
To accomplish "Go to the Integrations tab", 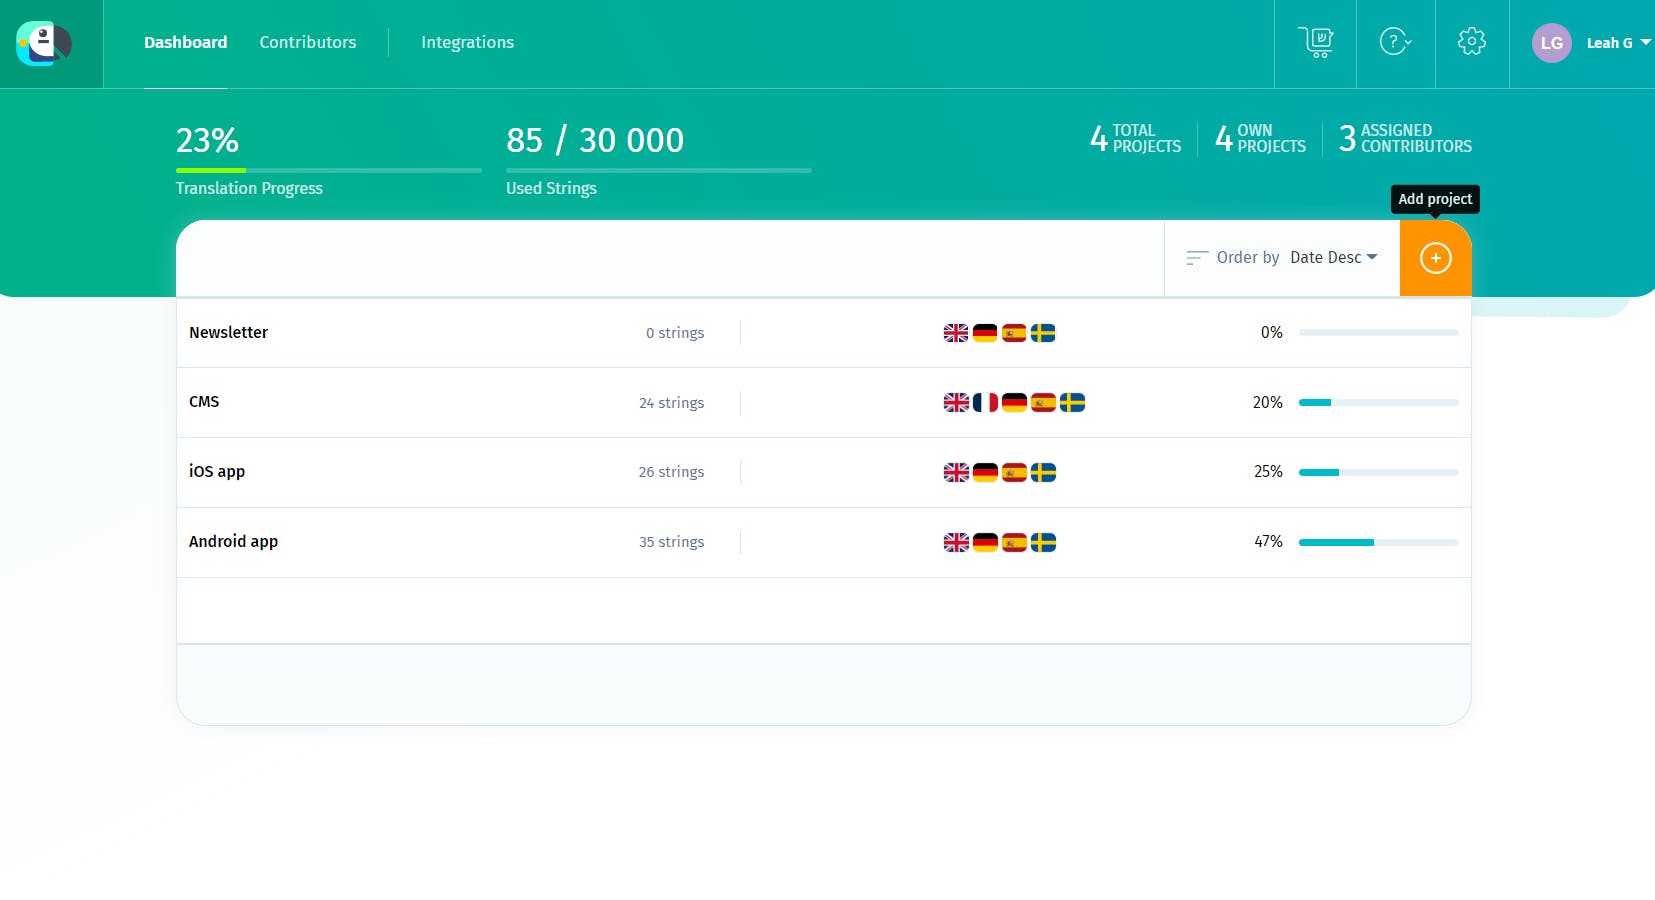I will click(467, 42).
